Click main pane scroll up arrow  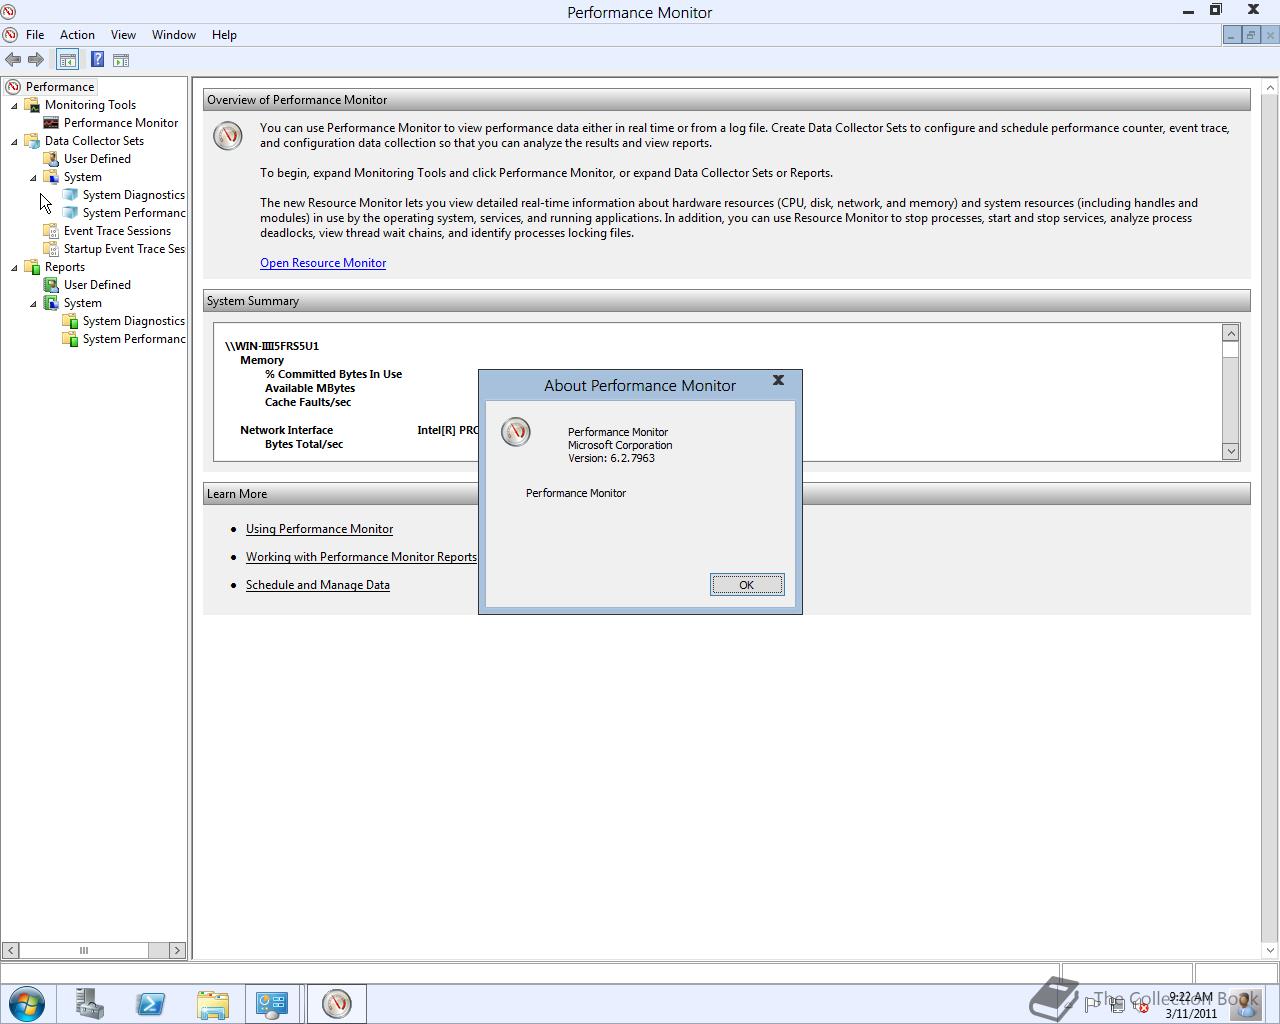(1270, 89)
